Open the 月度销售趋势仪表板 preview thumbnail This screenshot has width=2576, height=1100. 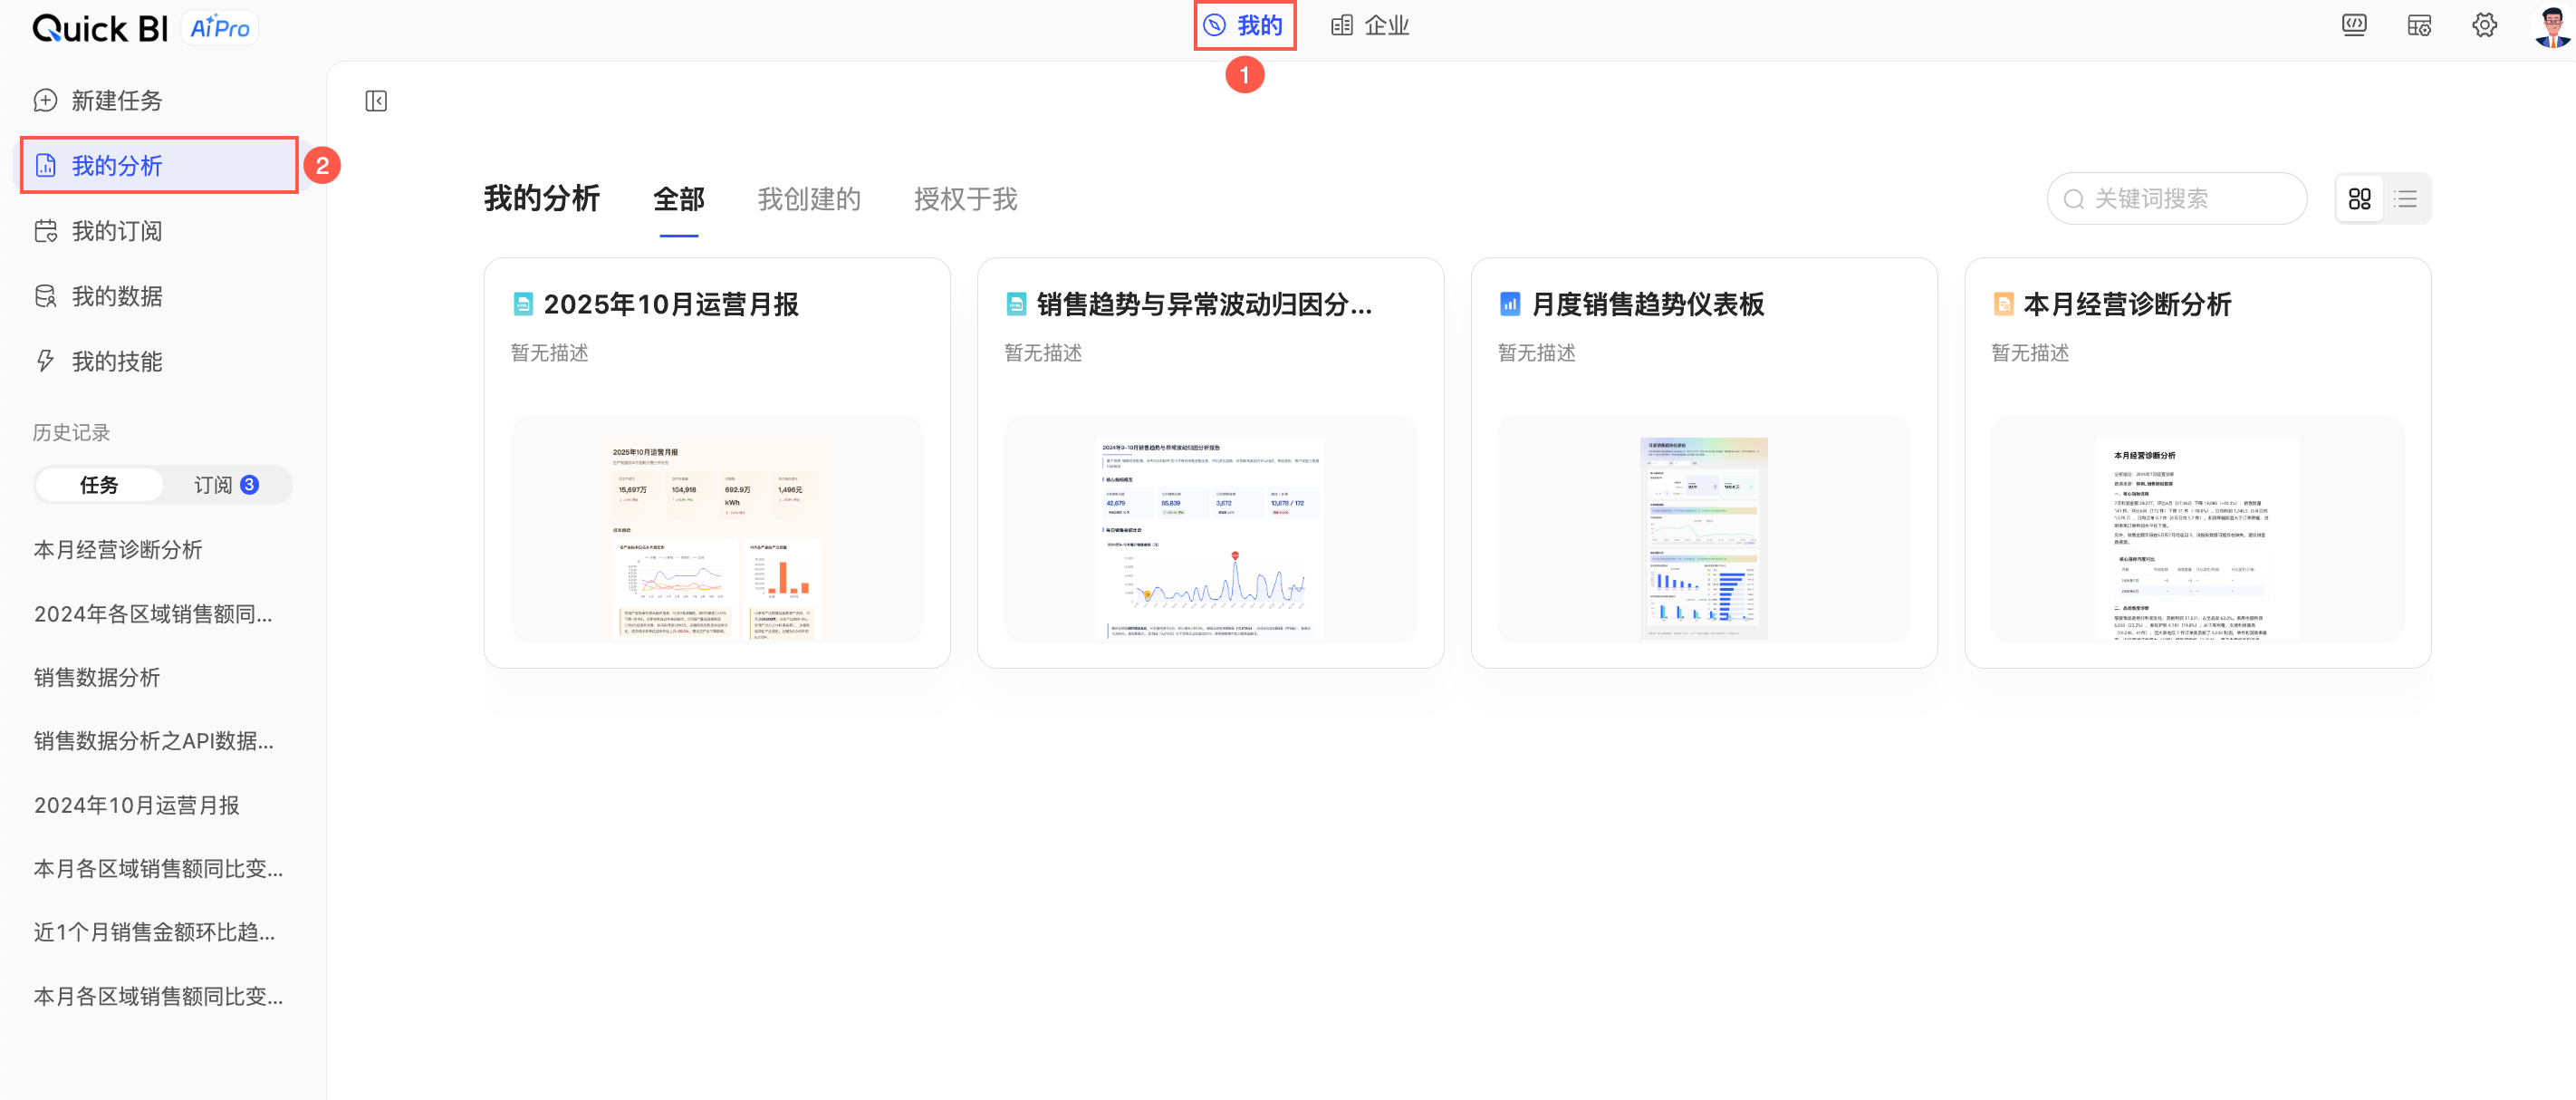(x=1704, y=529)
